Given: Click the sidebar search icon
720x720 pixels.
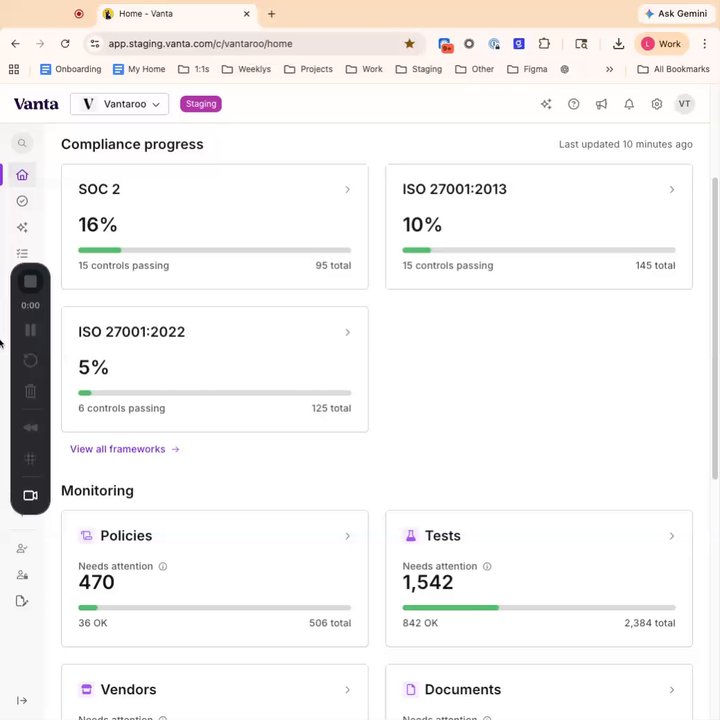Looking at the screenshot, I should pyautogui.click(x=22, y=143).
